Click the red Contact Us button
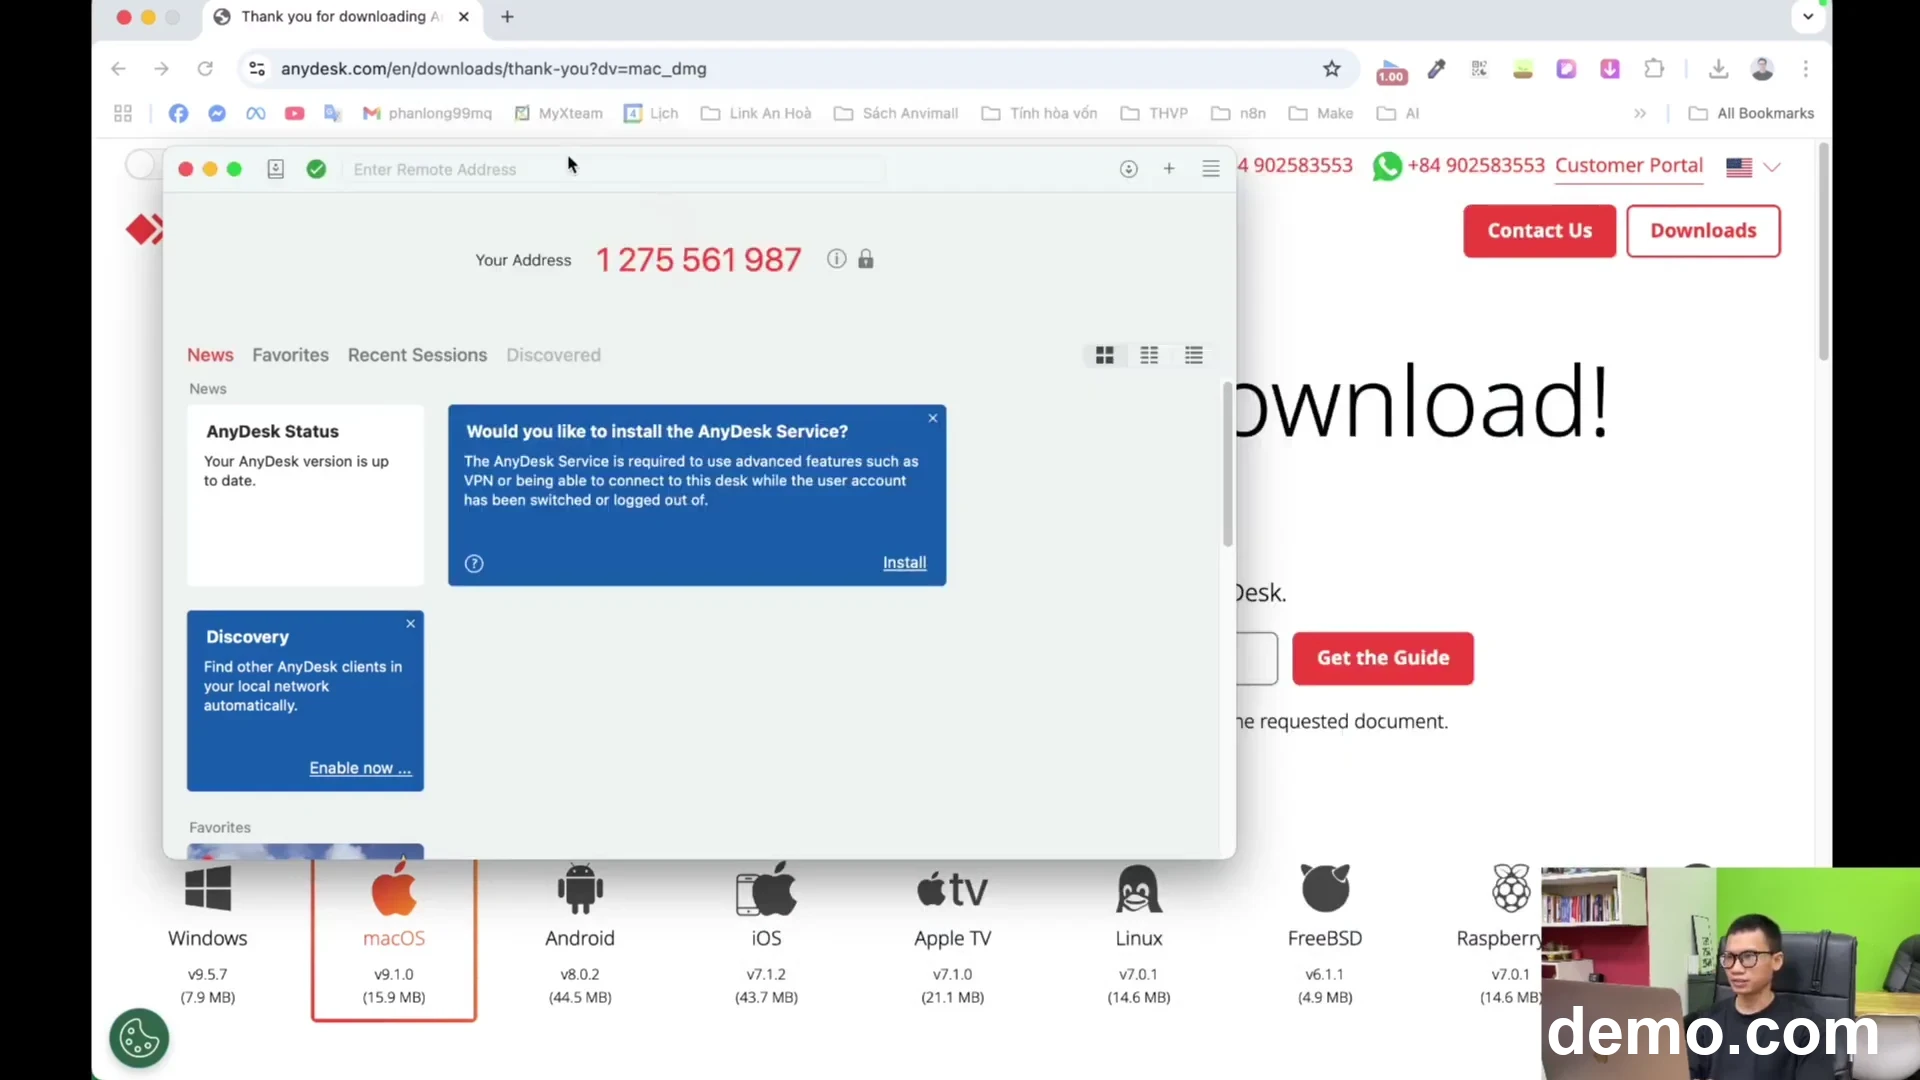The height and width of the screenshot is (1080, 1920). pyautogui.click(x=1540, y=231)
